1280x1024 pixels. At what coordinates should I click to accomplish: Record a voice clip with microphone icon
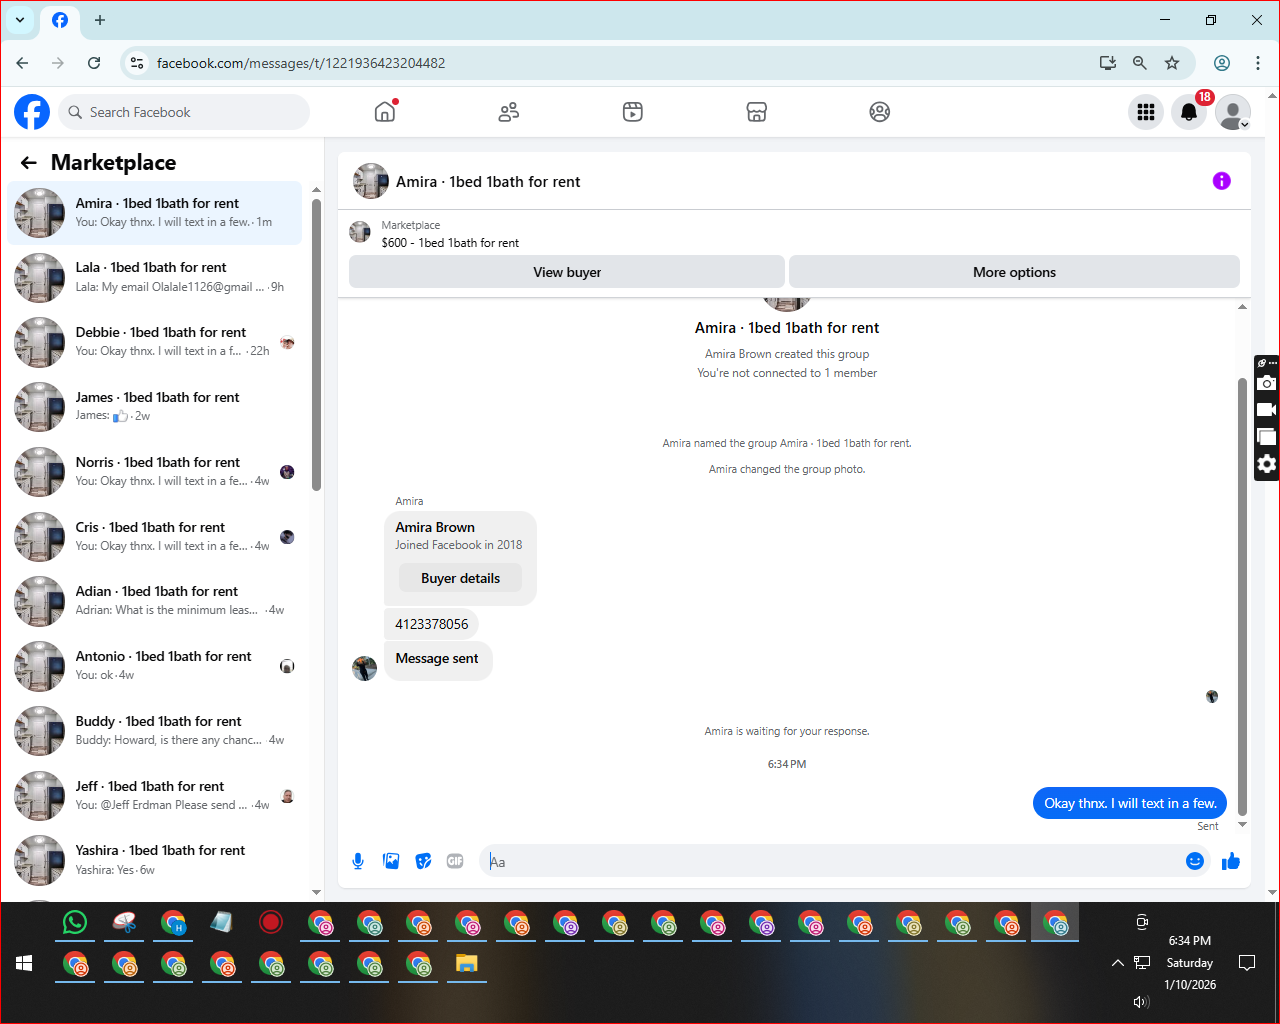(x=358, y=861)
